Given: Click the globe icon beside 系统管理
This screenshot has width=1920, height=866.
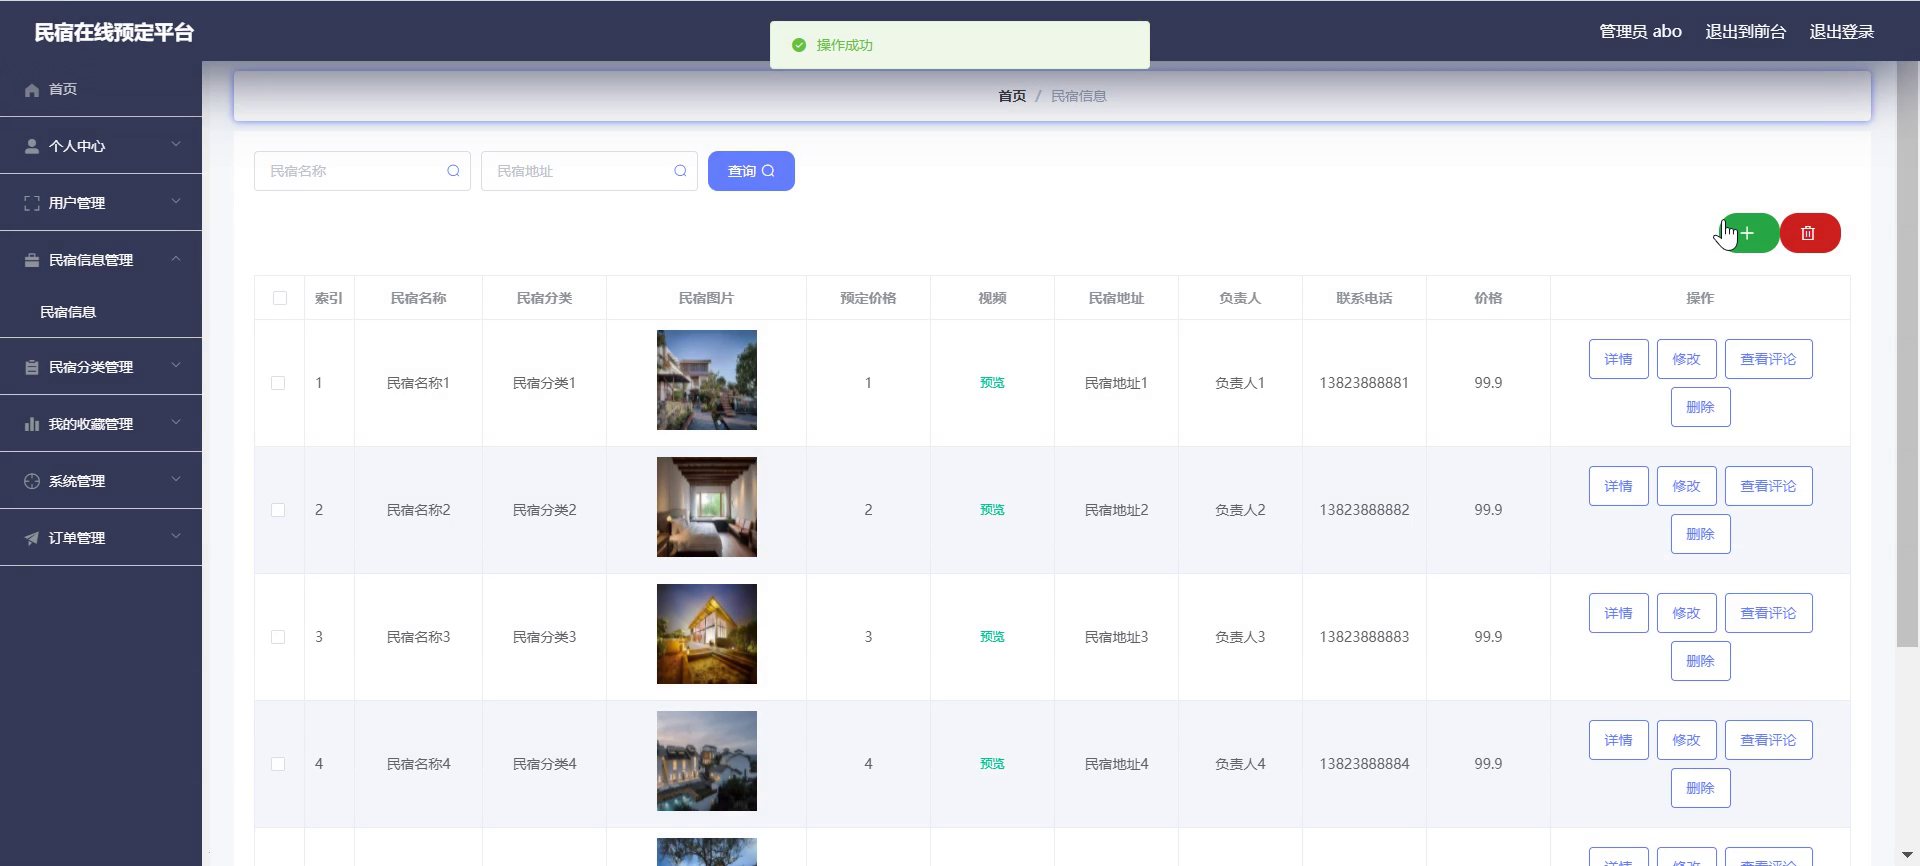Looking at the screenshot, I should point(32,481).
